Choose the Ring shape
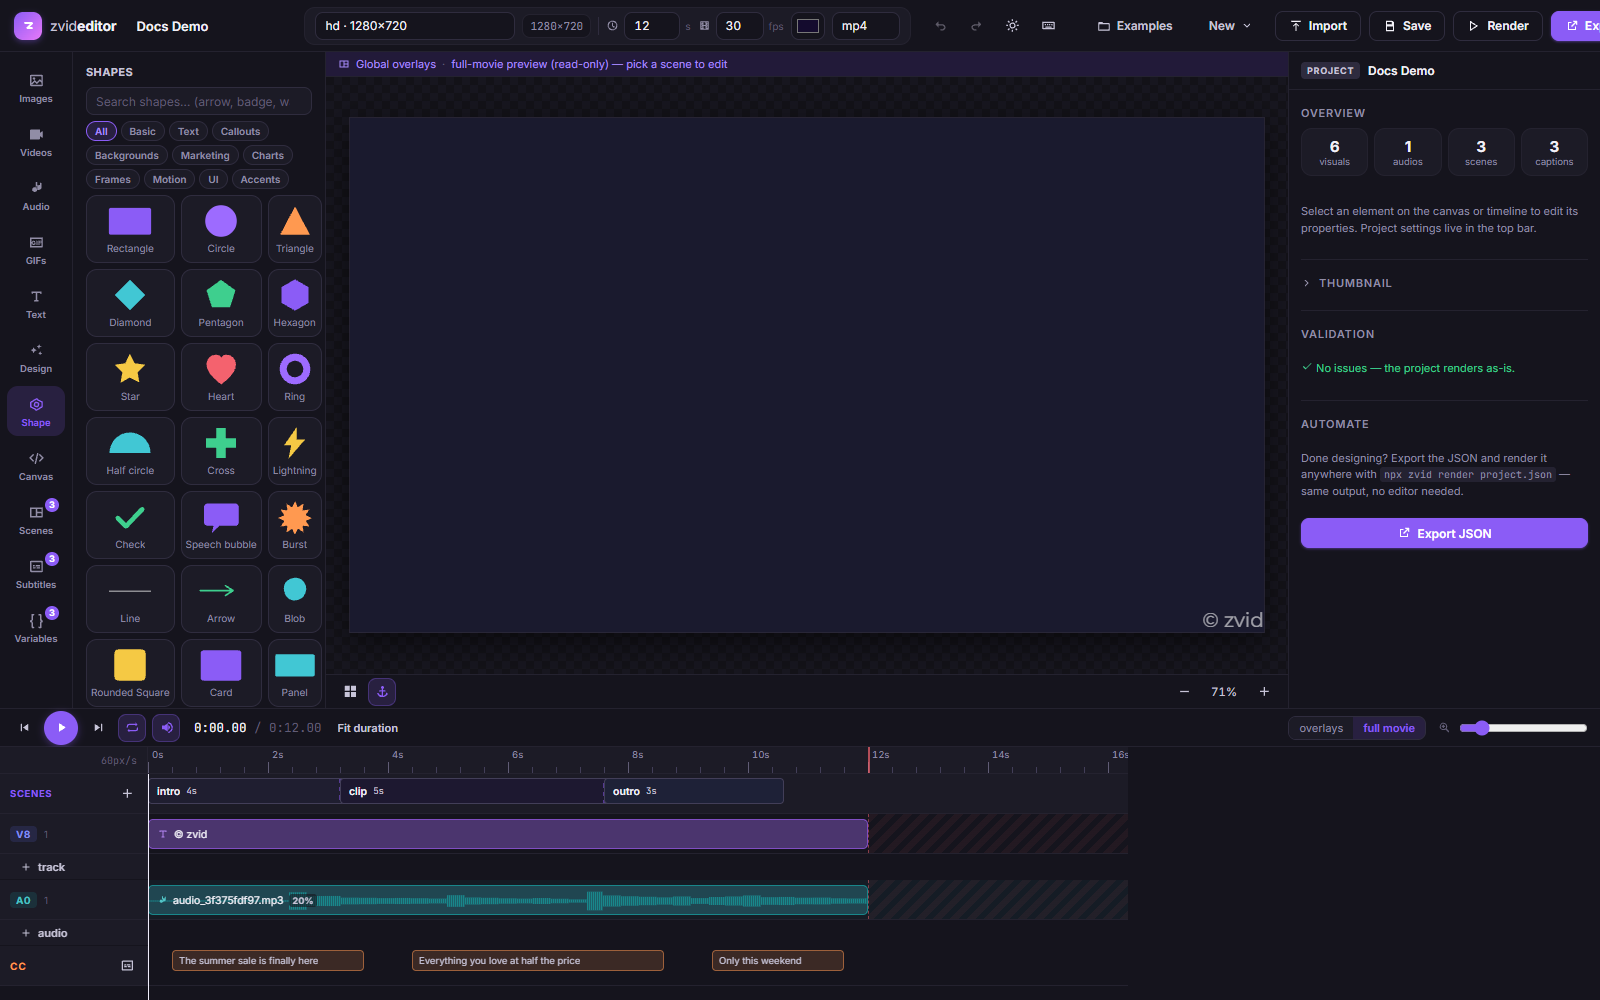 pos(295,377)
